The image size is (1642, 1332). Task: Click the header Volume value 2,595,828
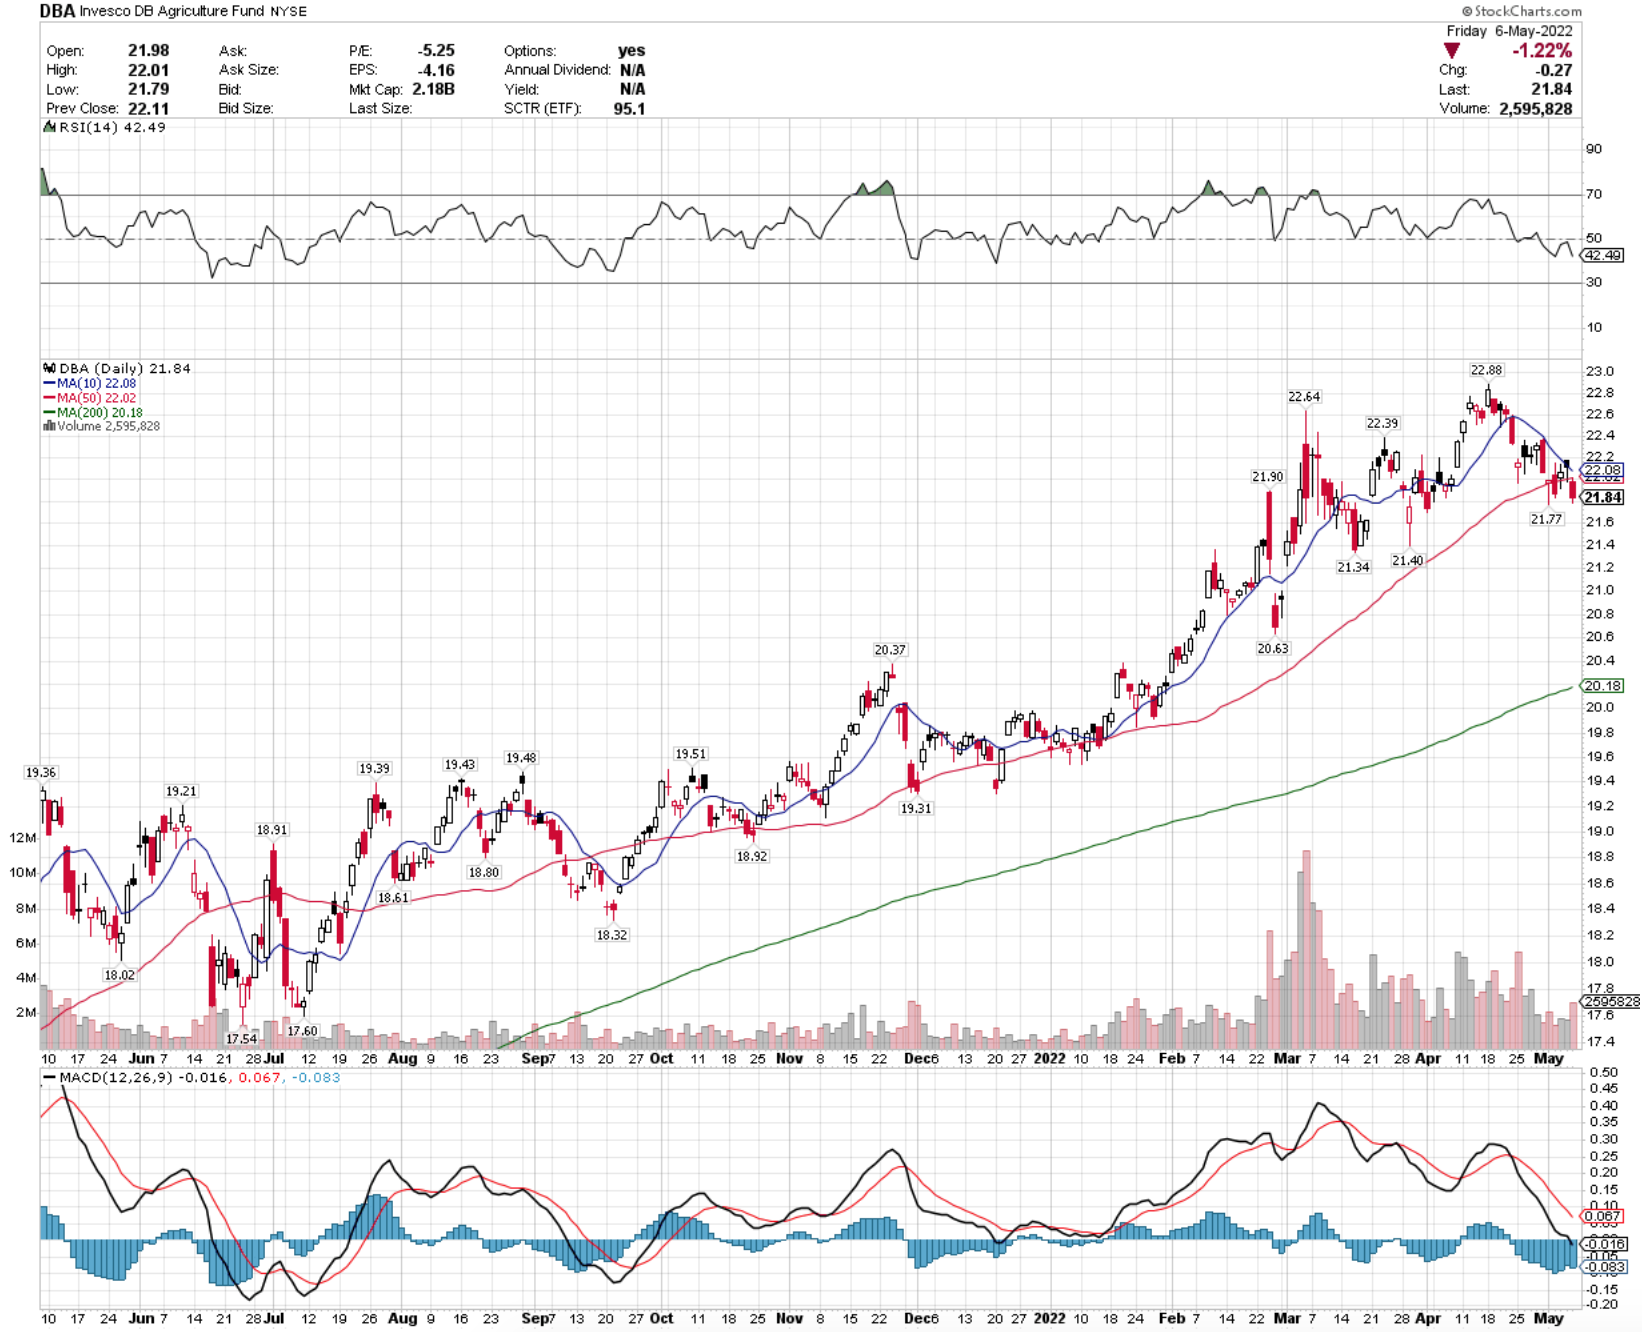coord(1535,108)
